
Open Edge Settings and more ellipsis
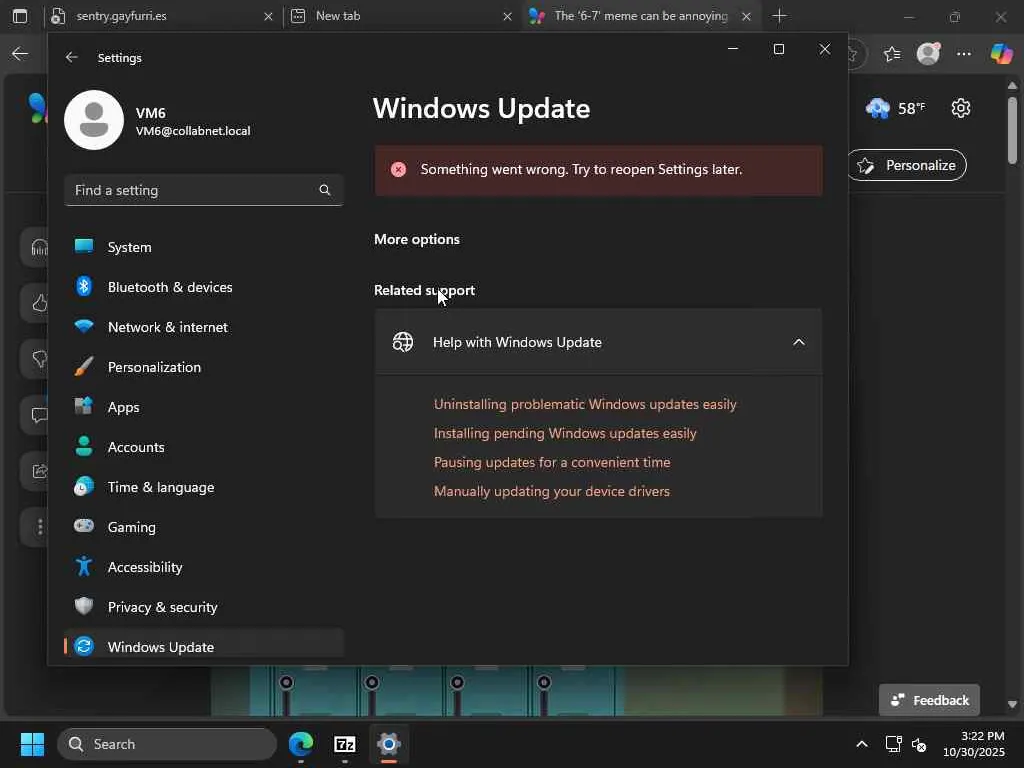click(x=964, y=54)
